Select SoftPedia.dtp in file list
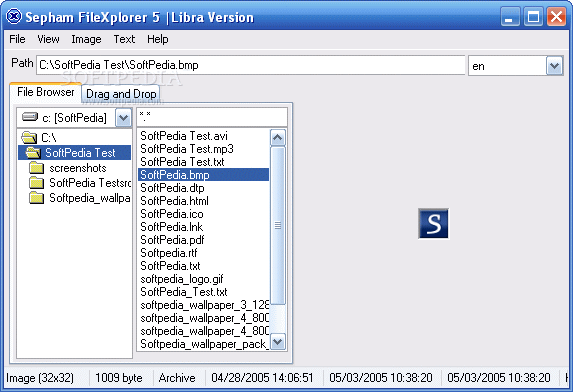Screen dimensions: 573x392 pyautogui.click(x=172, y=188)
